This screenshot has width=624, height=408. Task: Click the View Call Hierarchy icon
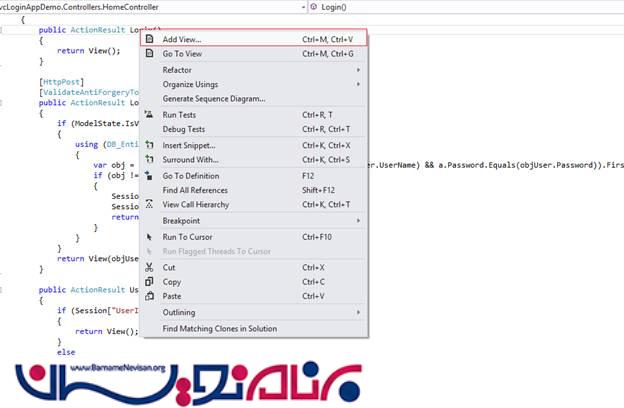[x=150, y=204]
